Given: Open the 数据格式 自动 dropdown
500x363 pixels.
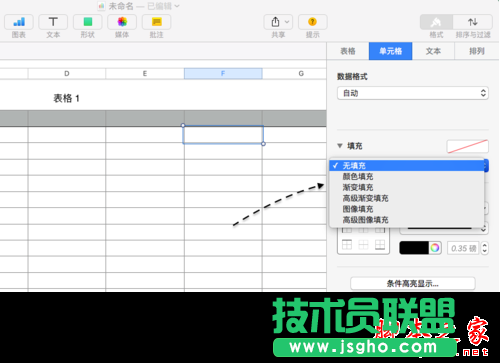Looking at the screenshot, I should (413, 93).
